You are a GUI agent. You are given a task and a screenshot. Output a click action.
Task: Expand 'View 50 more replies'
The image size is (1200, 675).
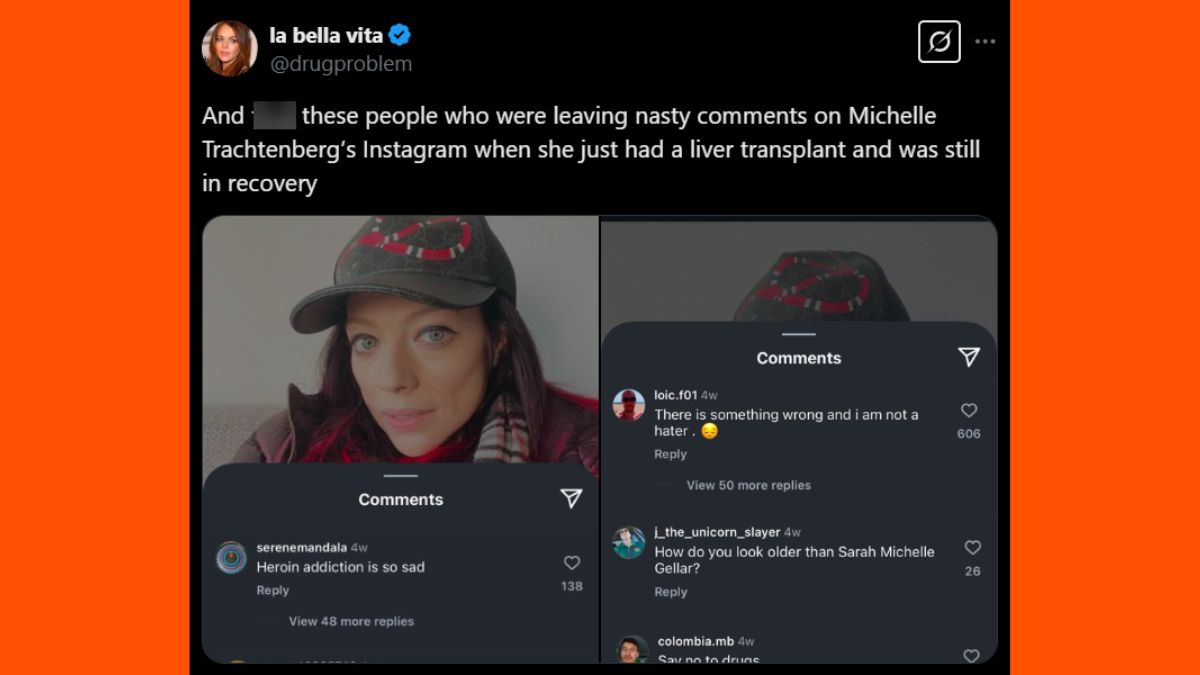748,485
